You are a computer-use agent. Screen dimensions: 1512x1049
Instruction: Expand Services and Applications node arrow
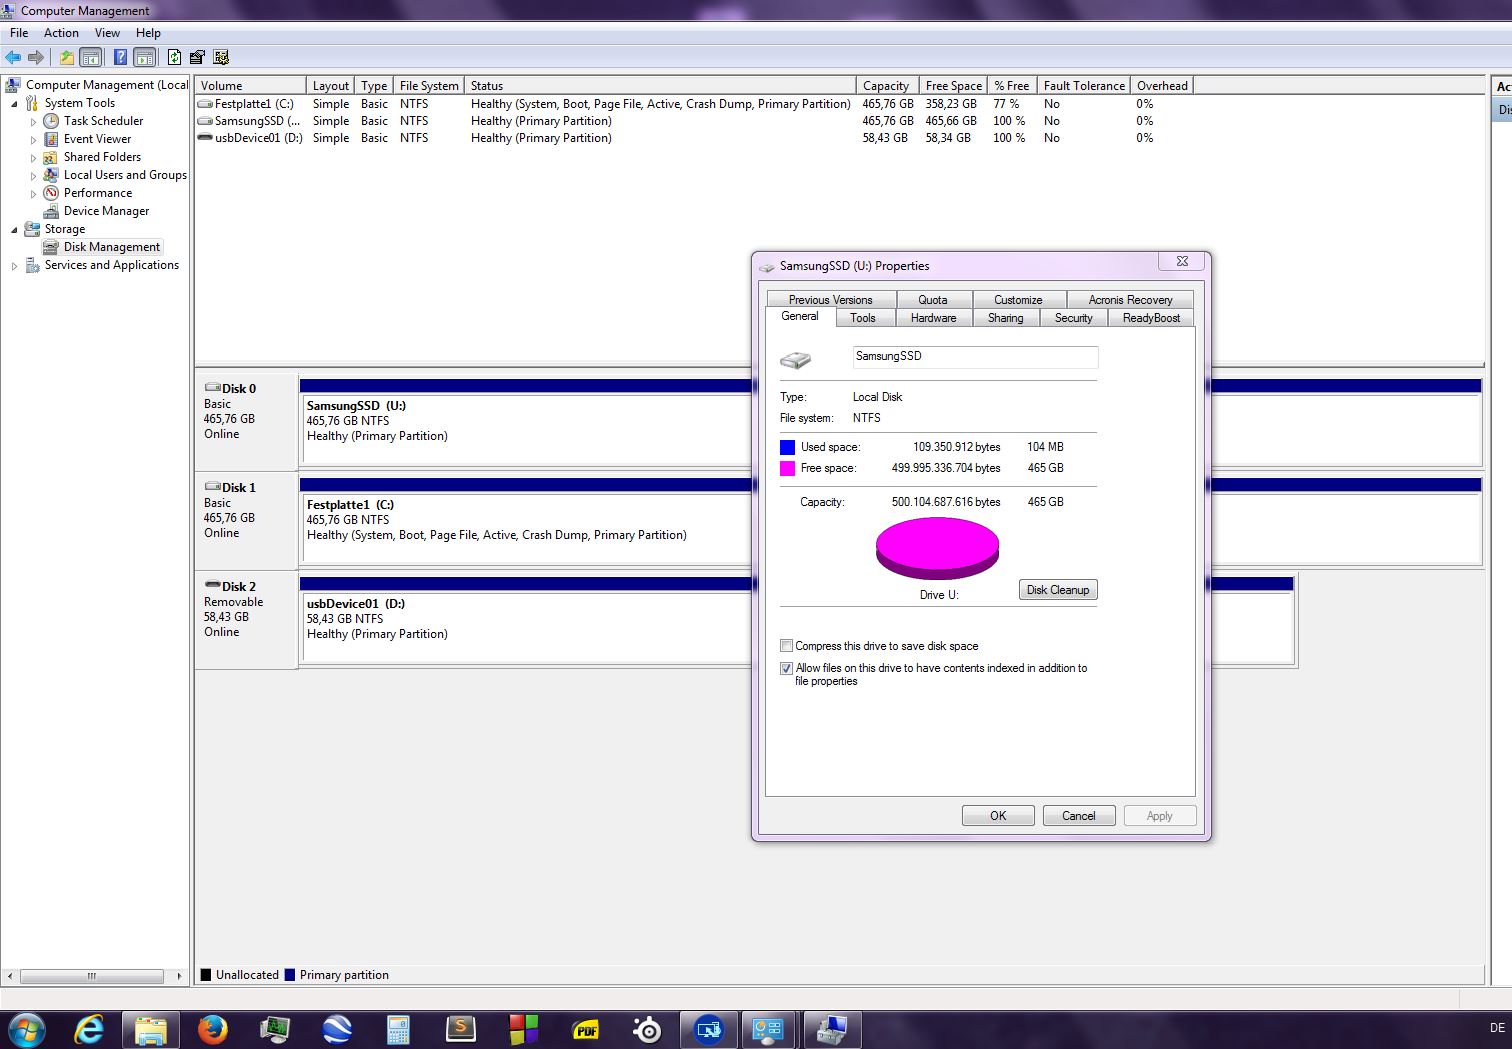[x=14, y=266]
